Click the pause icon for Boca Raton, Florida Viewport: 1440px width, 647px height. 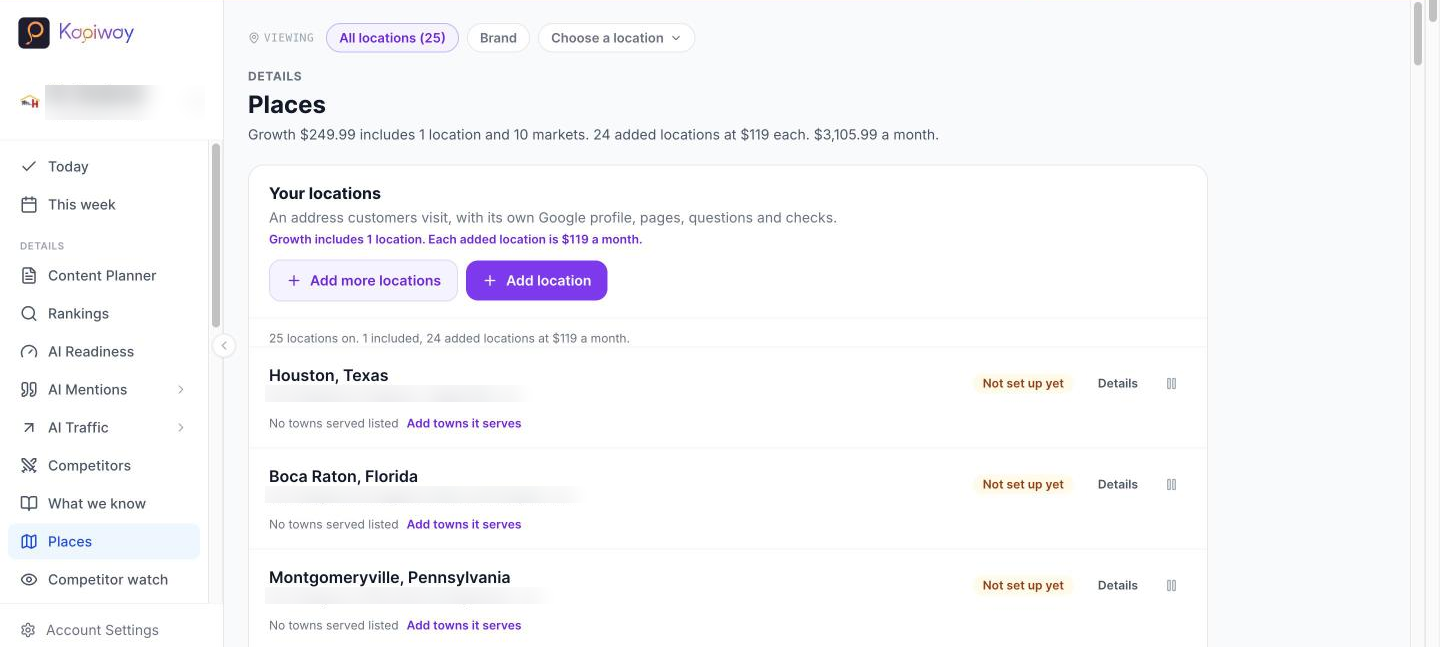coord(1171,484)
